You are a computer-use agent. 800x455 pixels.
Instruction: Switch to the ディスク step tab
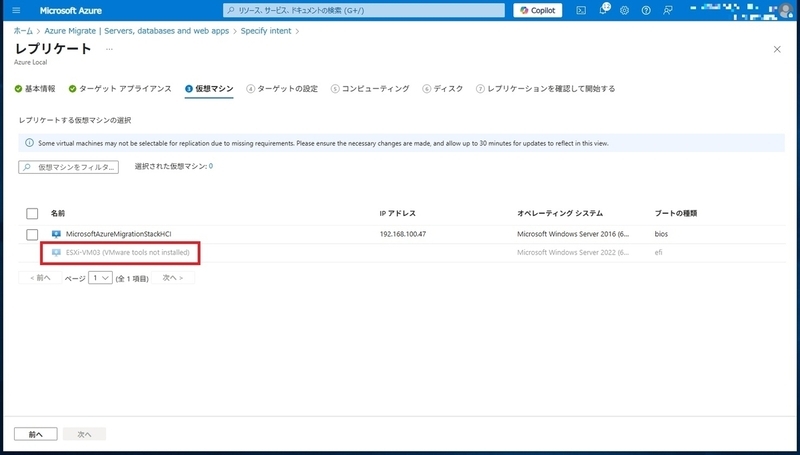(x=443, y=89)
